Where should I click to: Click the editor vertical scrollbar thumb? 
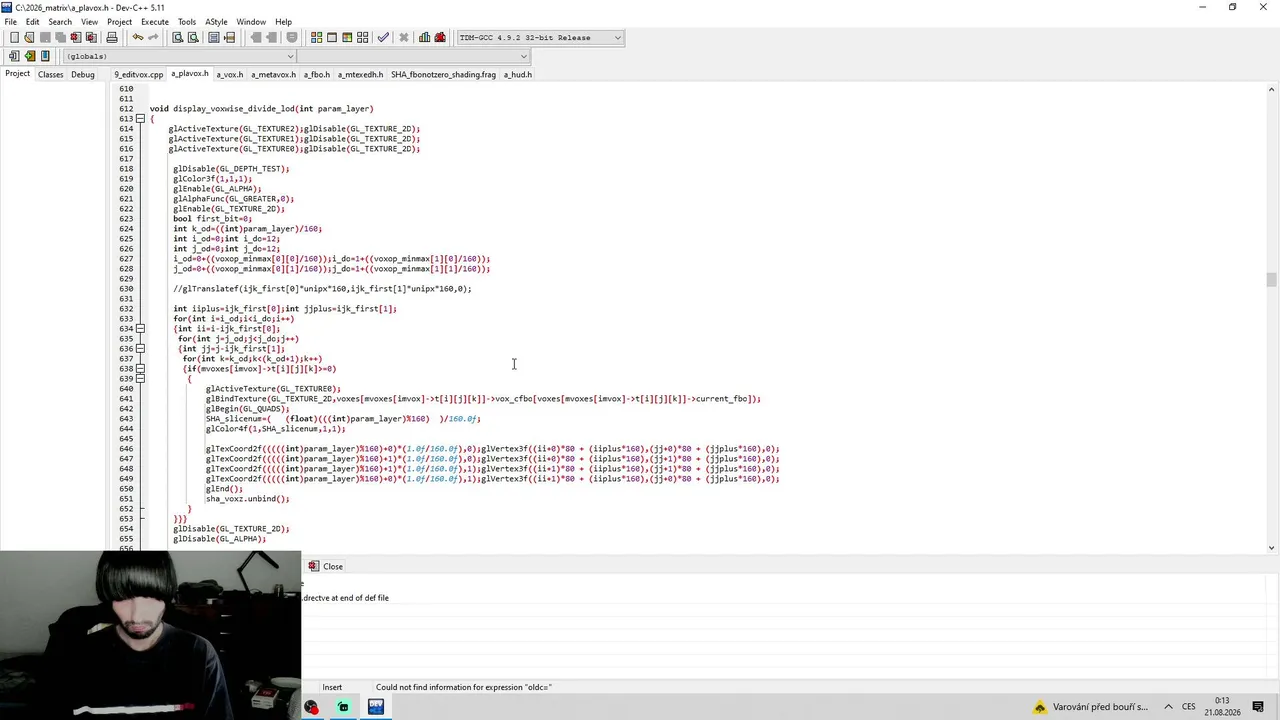(x=1272, y=279)
